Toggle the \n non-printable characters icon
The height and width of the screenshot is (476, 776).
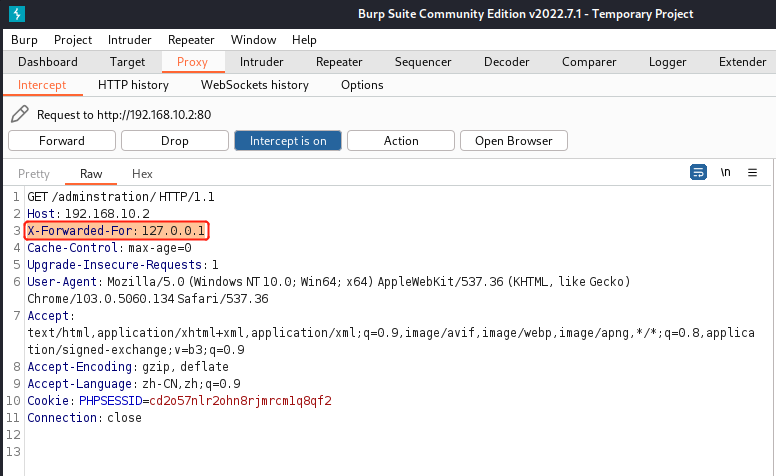coord(726,173)
